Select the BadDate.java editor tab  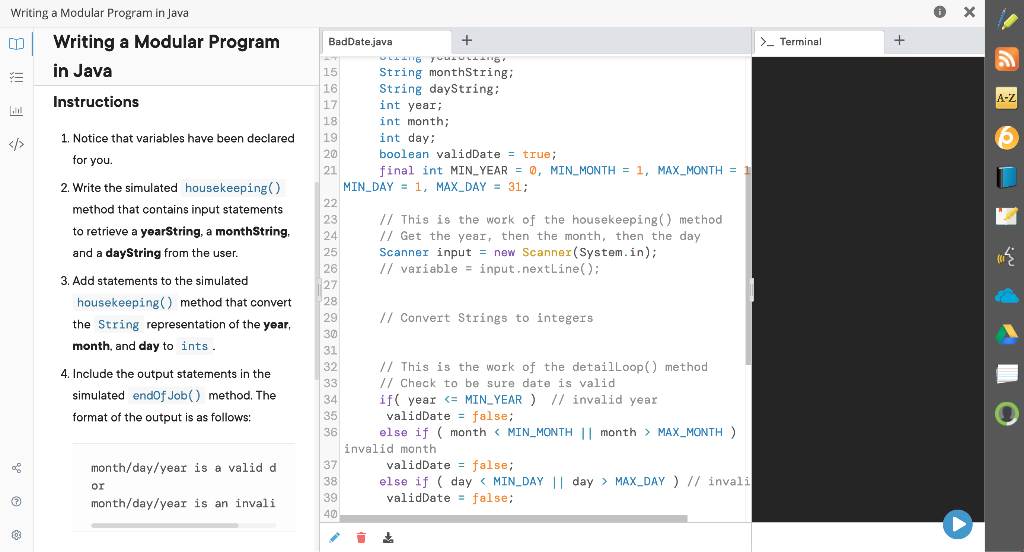pos(386,42)
